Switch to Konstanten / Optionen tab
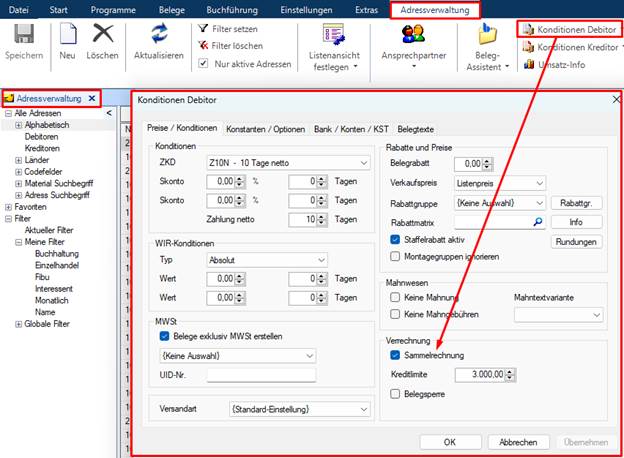This screenshot has width=624, height=458. point(265,129)
